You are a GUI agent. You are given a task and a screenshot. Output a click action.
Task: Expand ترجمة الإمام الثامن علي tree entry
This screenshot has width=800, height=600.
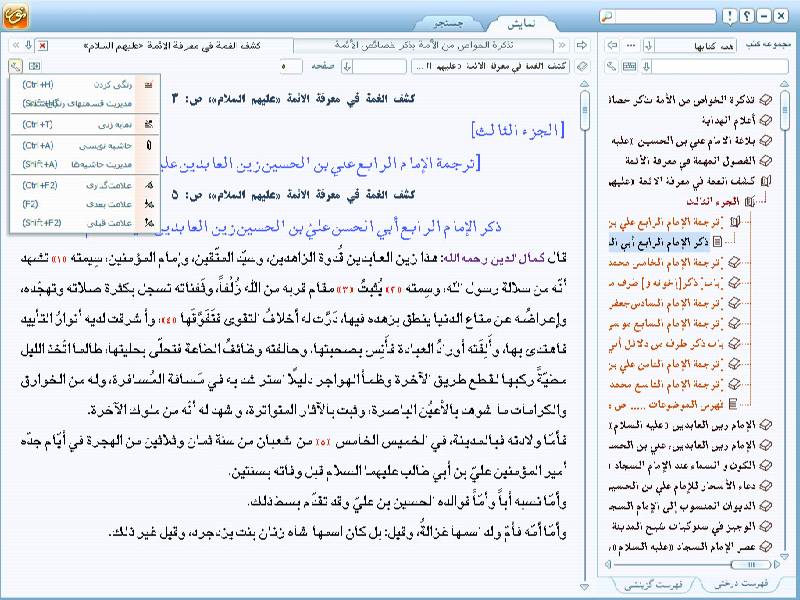734,364
